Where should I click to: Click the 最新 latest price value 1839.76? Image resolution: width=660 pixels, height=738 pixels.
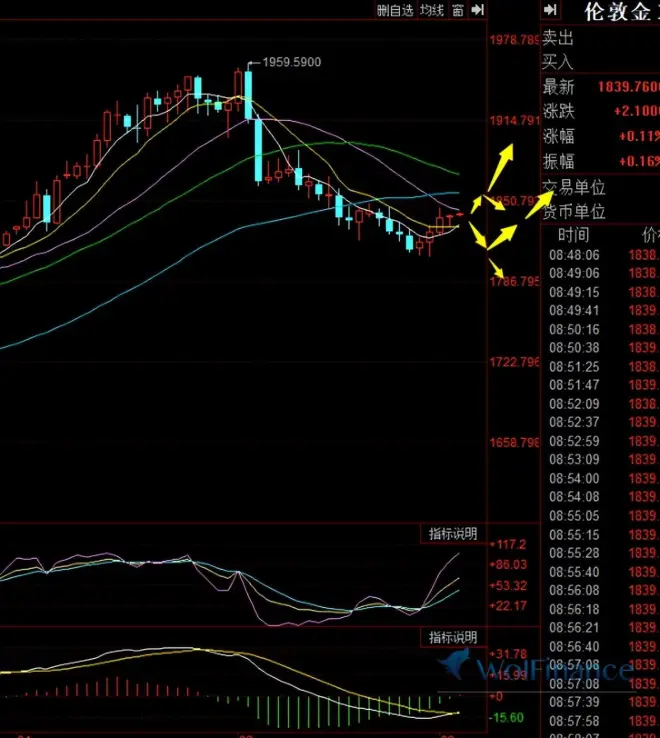(x=628, y=88)
